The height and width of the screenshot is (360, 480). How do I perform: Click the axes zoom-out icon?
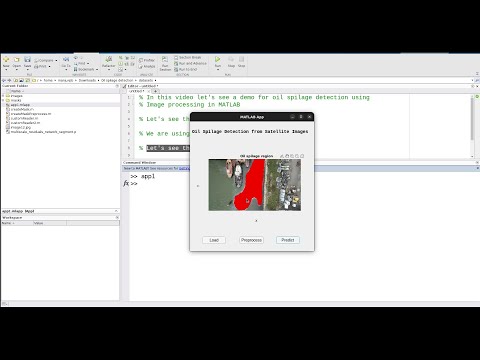[297, 156]
